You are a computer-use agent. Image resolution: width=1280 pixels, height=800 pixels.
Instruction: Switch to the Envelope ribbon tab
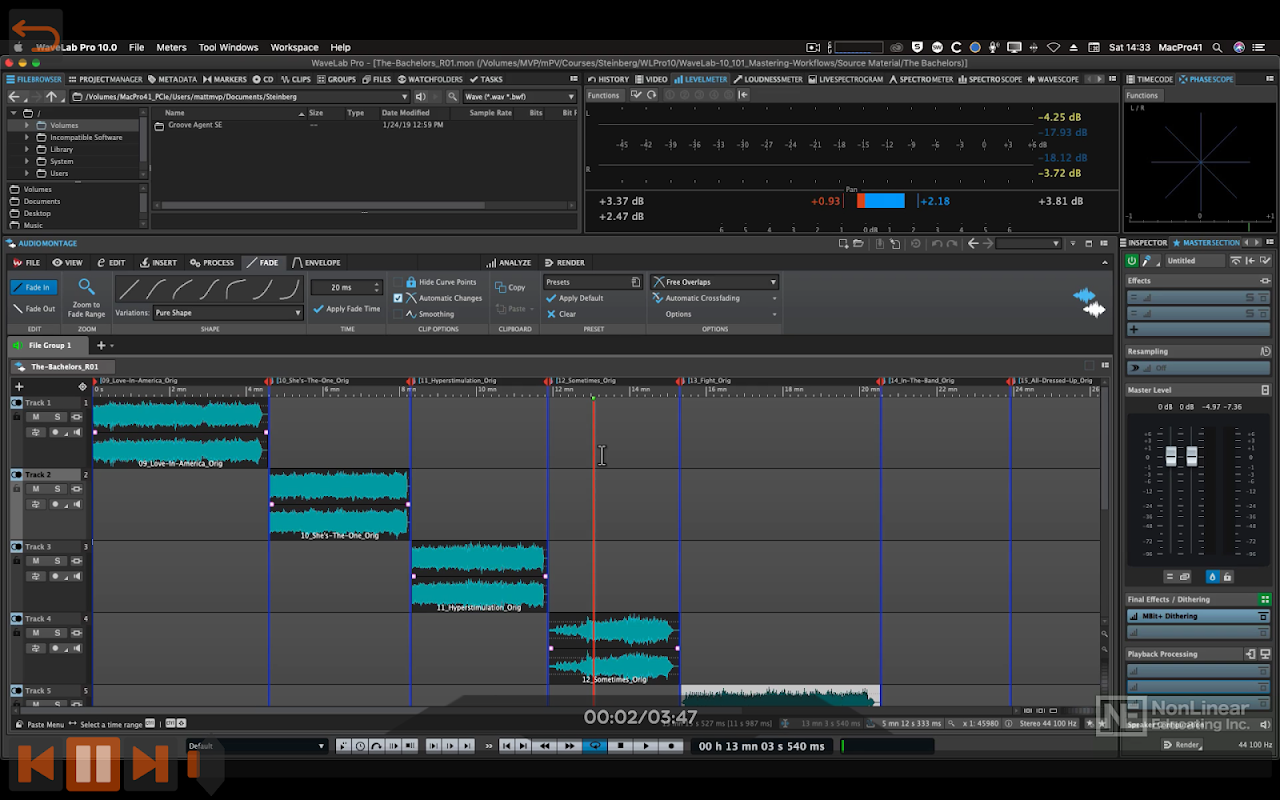click(316, 263)
